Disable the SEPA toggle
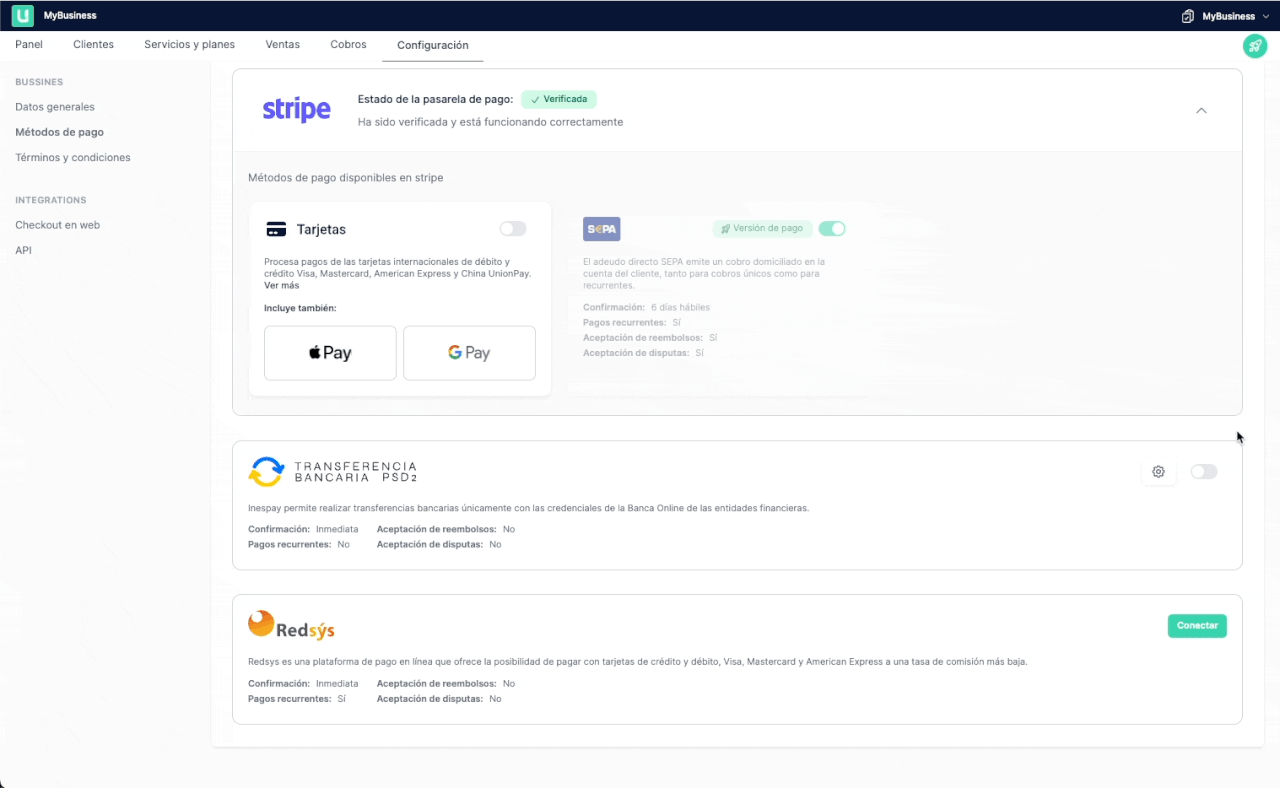 coord(832,228)
